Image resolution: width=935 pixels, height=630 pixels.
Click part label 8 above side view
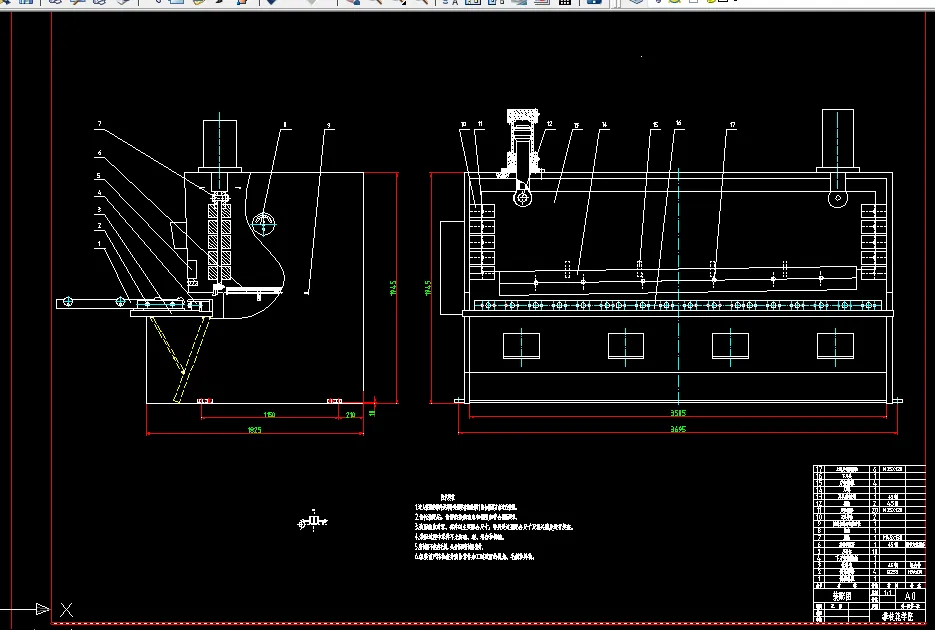[x=285, y=125]
